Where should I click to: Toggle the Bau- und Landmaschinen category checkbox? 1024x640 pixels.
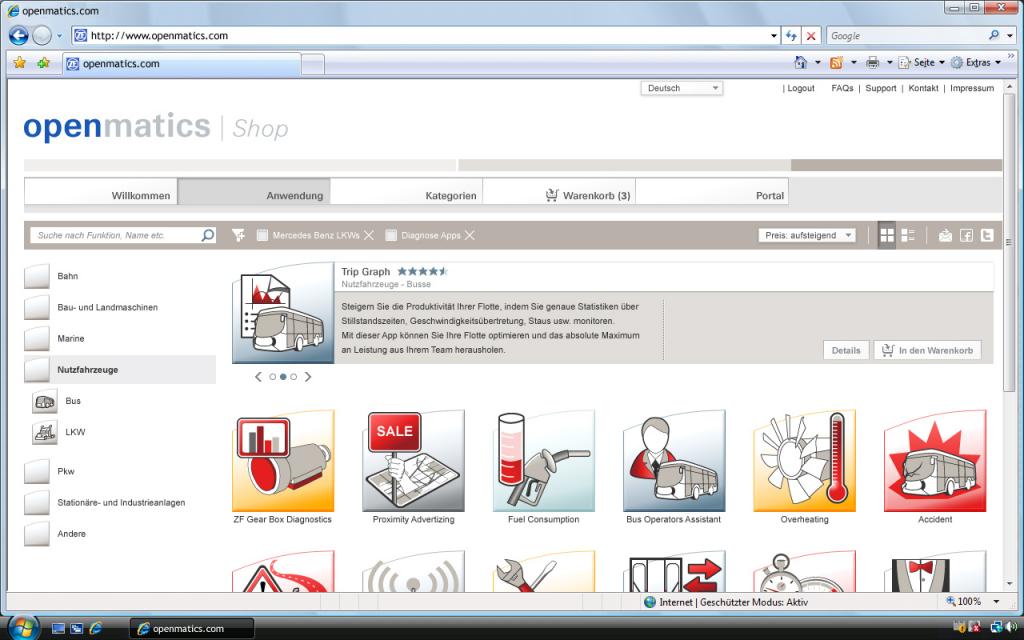click(37, 307)
